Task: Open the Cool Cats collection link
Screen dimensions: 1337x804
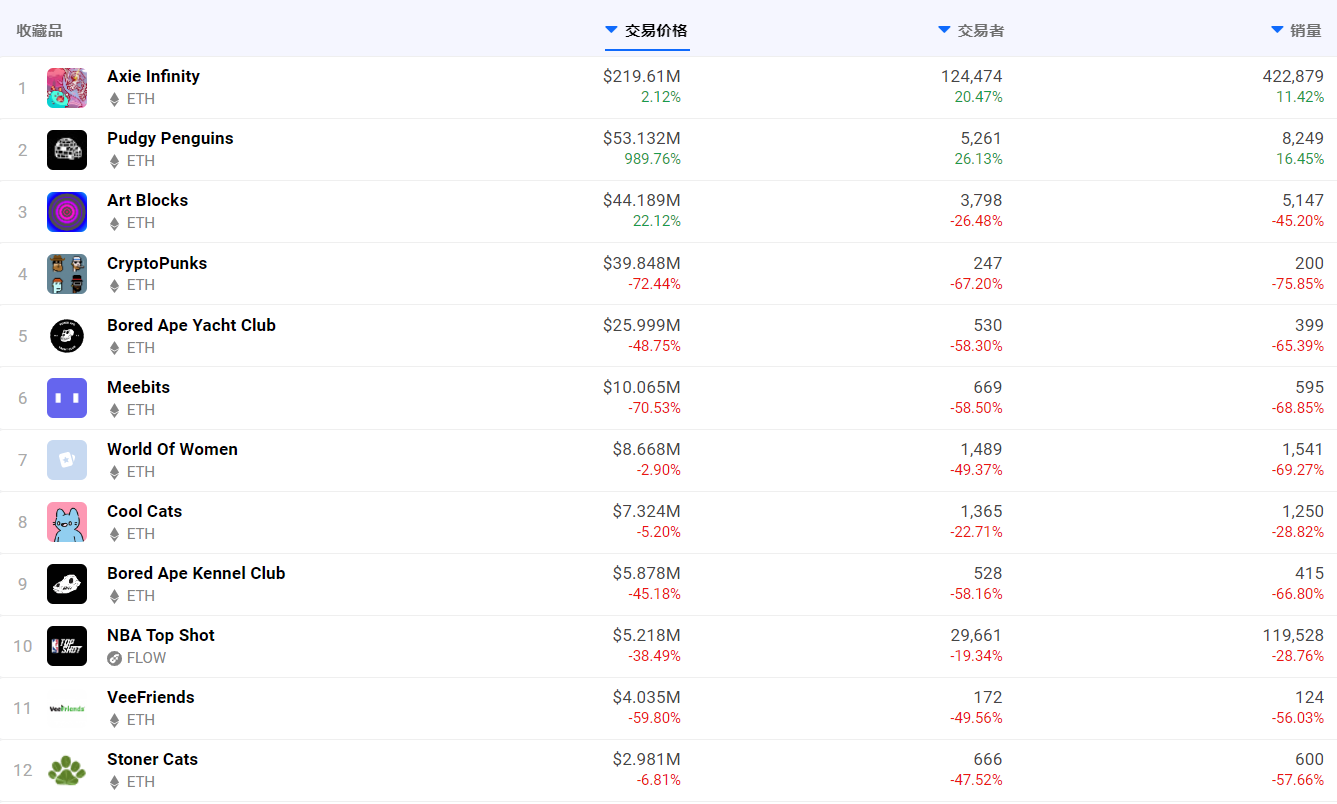Action: (144, 511)
